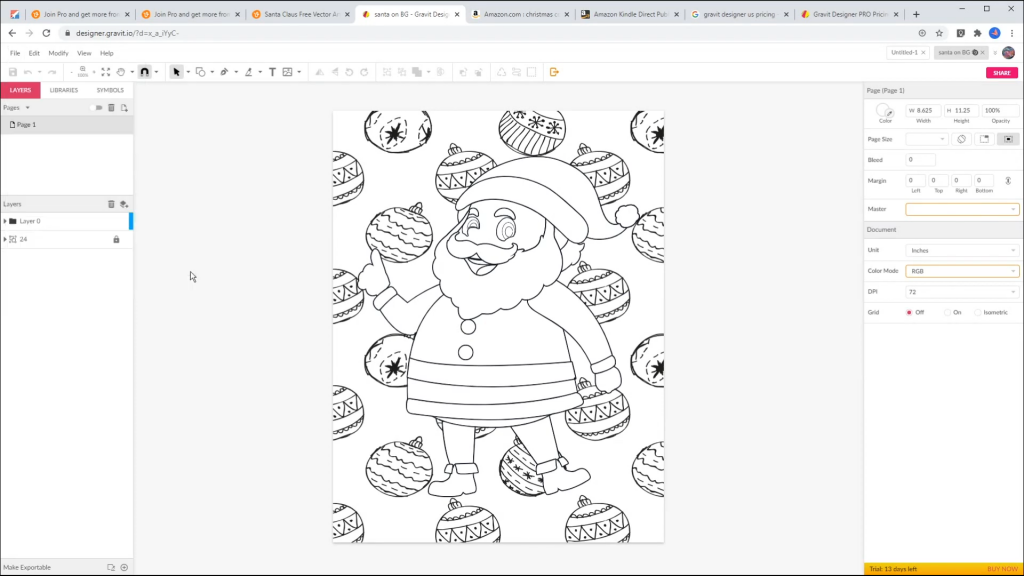Image resolution: width=1024 pixels, height=576 pixels.
Task: Activate the magnet snapping icon
Action: click(145, 72)
